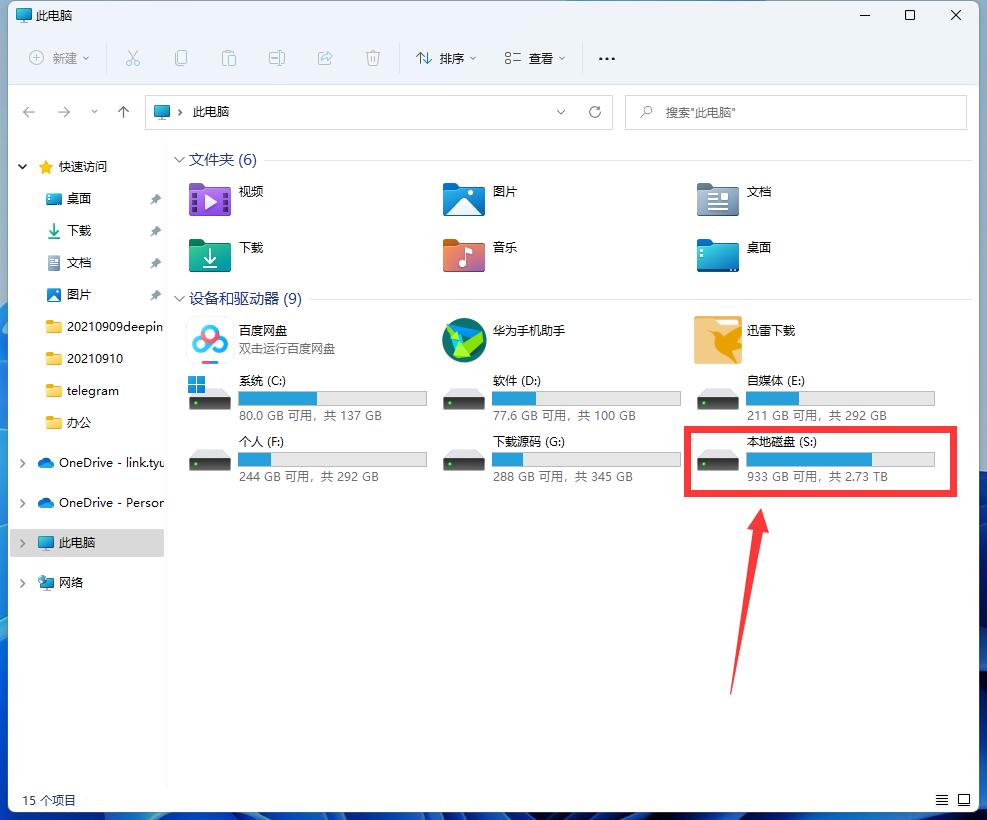This screenshot has width=987, height=820.
Task: Expand the Network (网络) tree node
Action: point(23,582)
